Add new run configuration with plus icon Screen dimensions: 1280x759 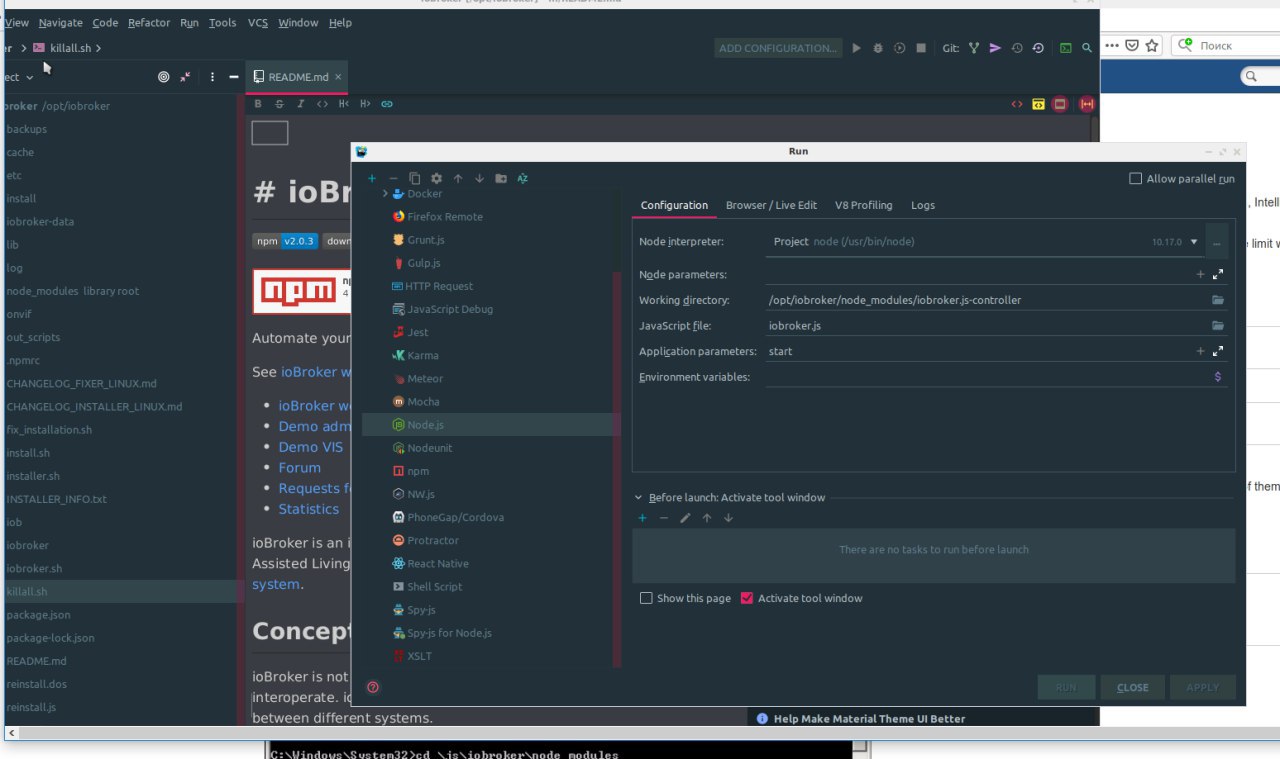372,179
